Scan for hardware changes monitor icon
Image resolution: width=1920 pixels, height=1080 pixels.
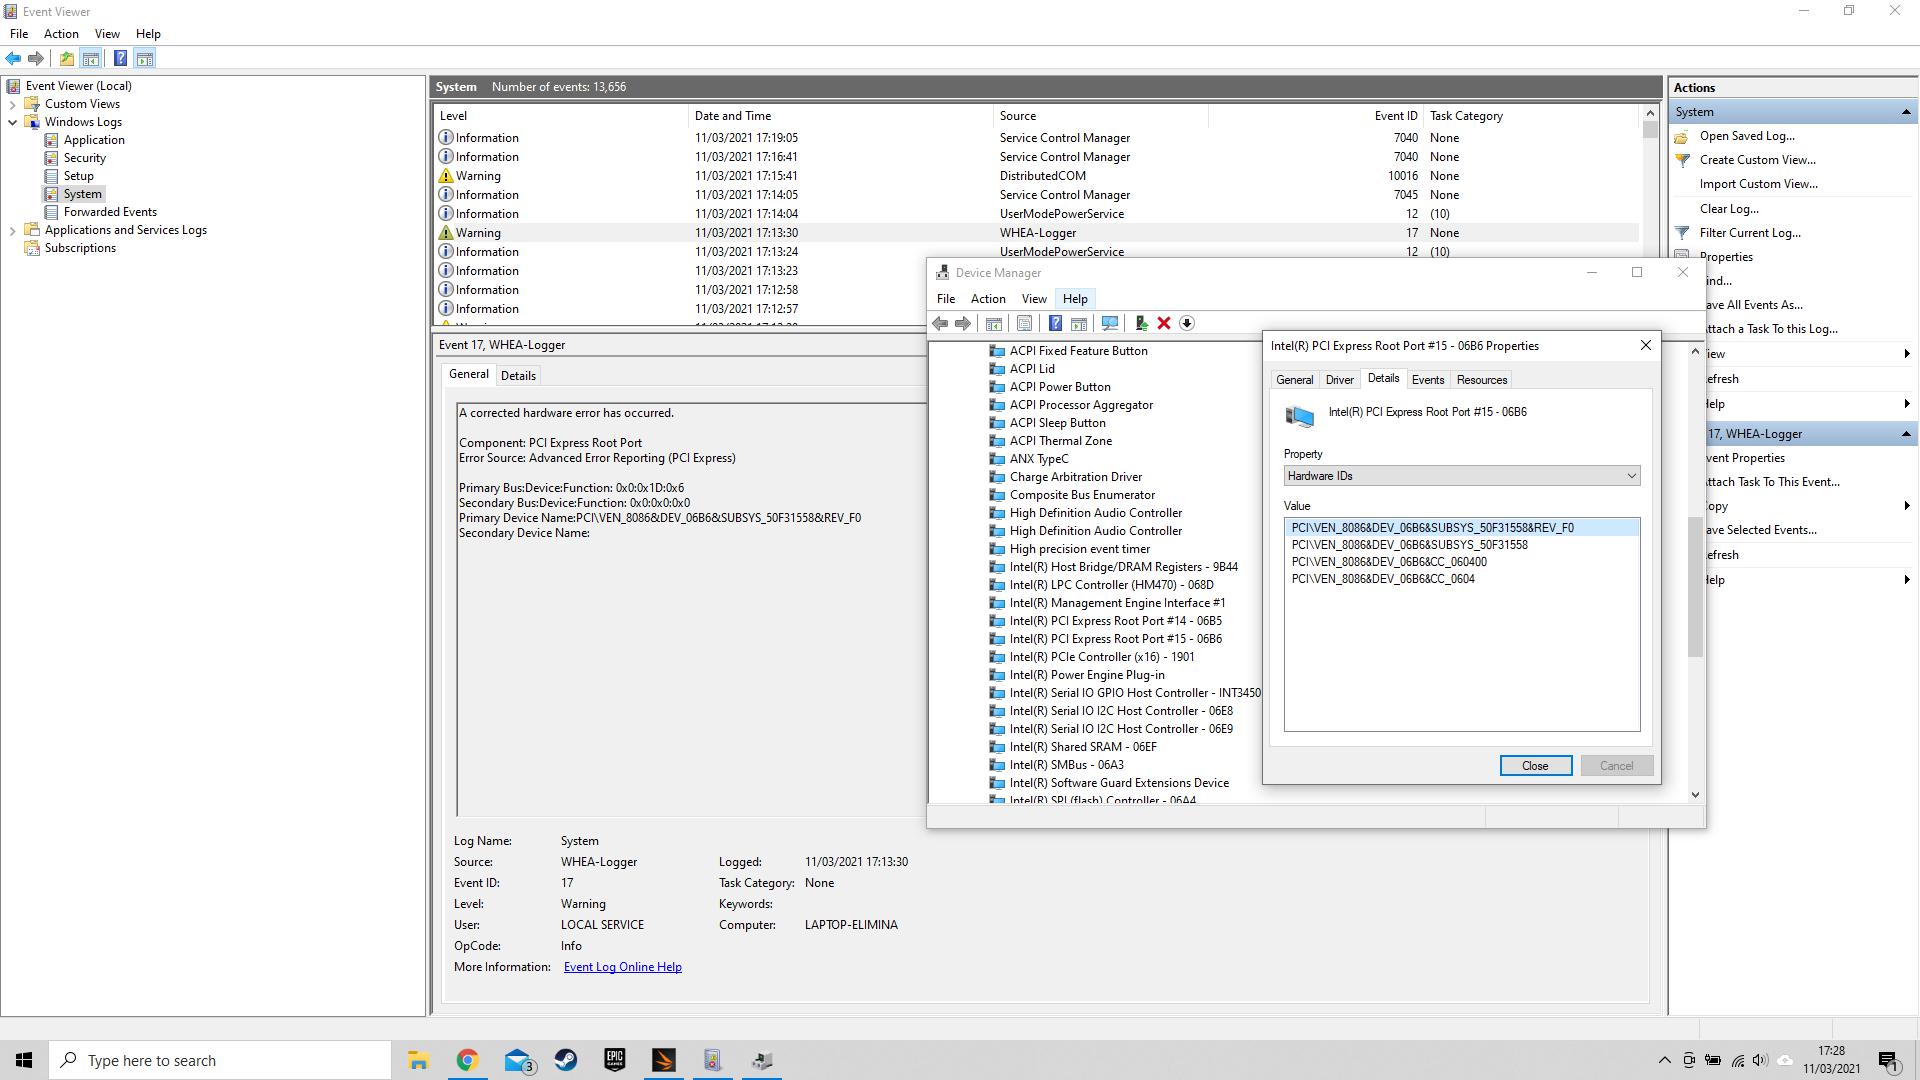tap(1109, 324)
